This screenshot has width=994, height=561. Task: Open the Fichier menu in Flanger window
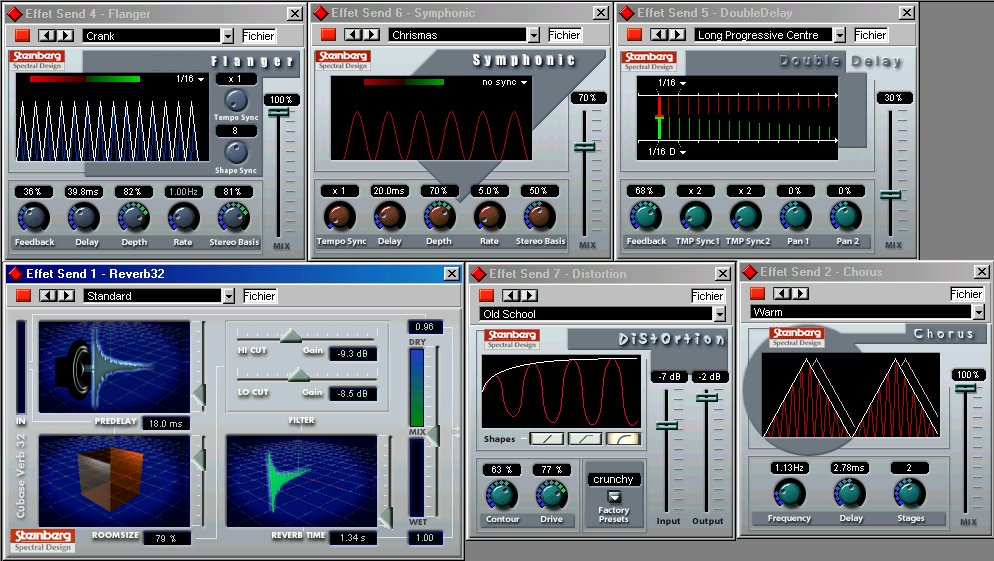[x=259, y=36]
